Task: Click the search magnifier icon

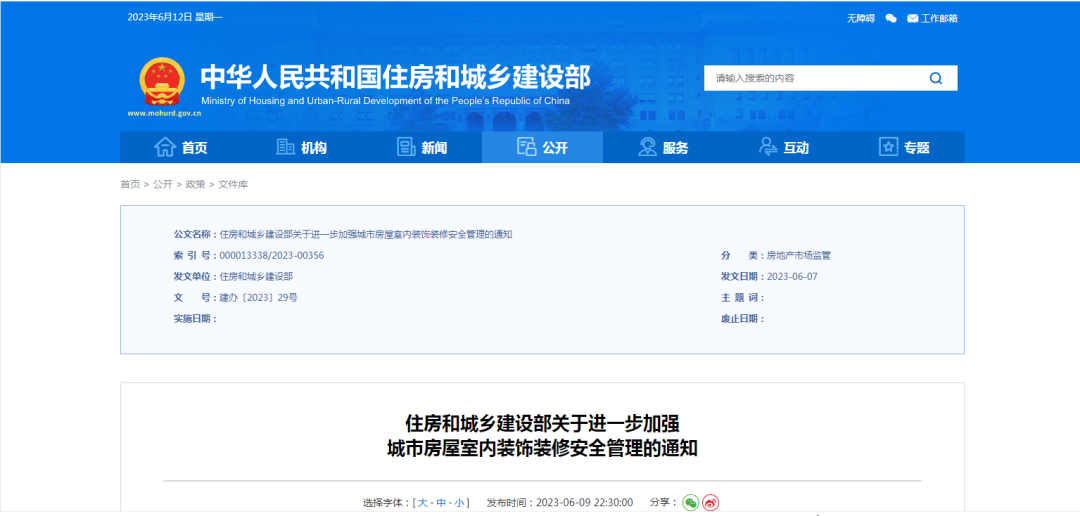Action: tap(935, 79)
